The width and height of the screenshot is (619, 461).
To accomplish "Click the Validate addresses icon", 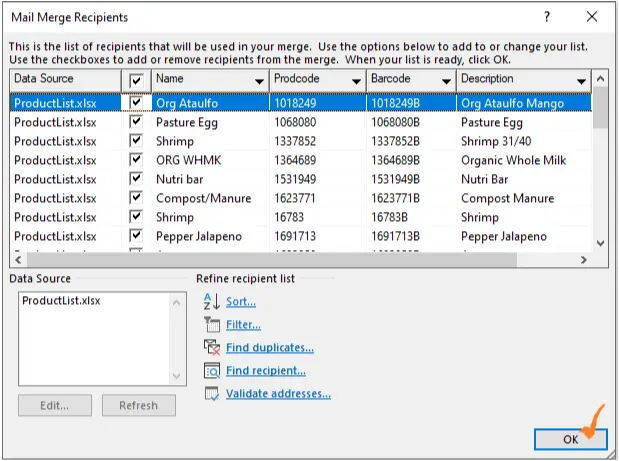I will [x=212, y=393].
